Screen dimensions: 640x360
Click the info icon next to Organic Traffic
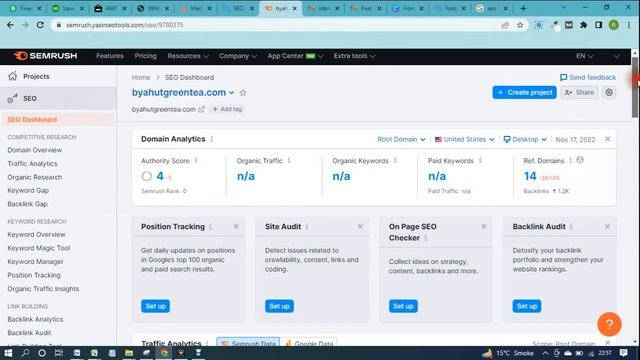[x=289, y=160]
